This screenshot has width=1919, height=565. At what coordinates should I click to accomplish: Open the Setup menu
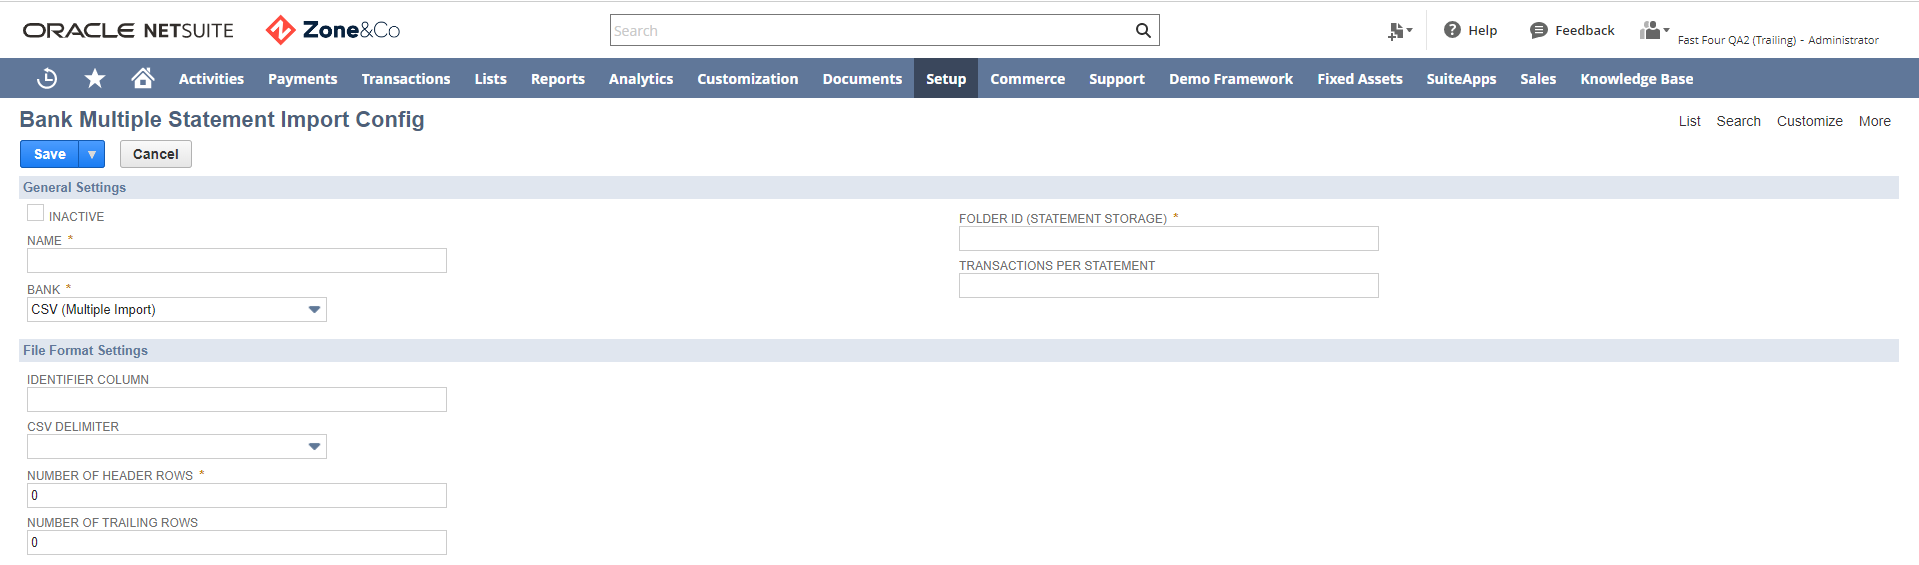pos(946,78)
